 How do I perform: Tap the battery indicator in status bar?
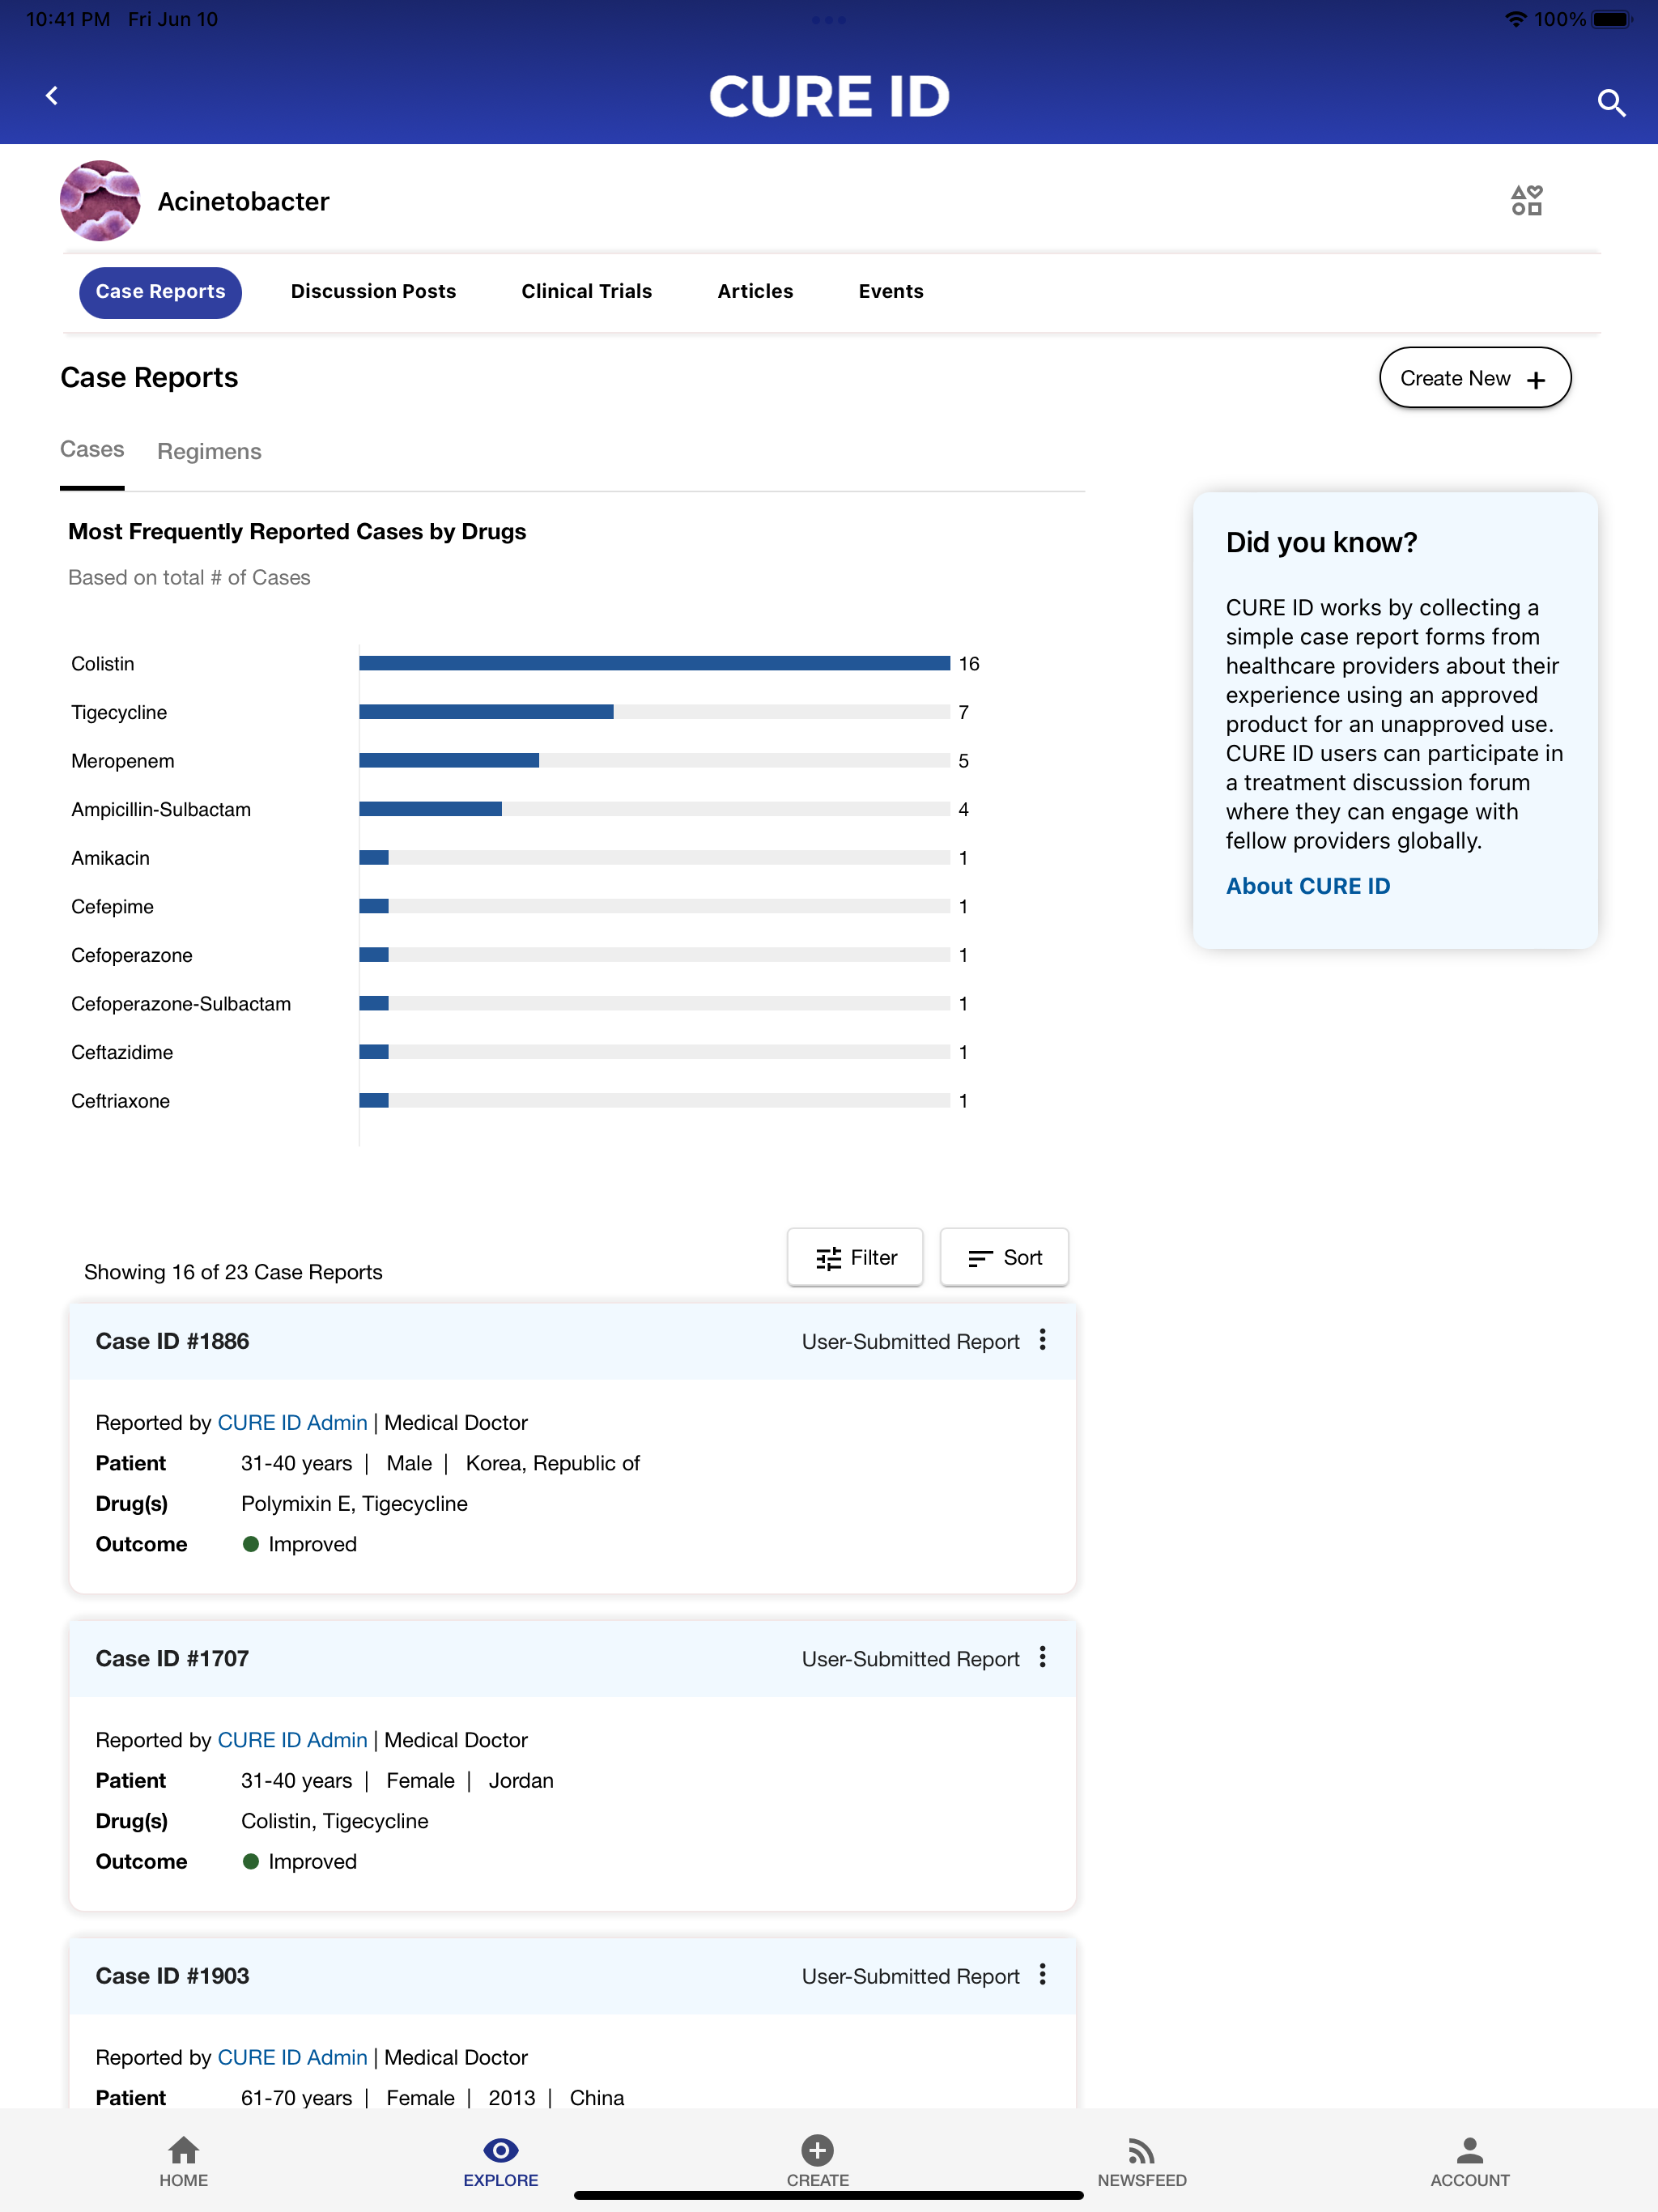(x=1612, y=19)
